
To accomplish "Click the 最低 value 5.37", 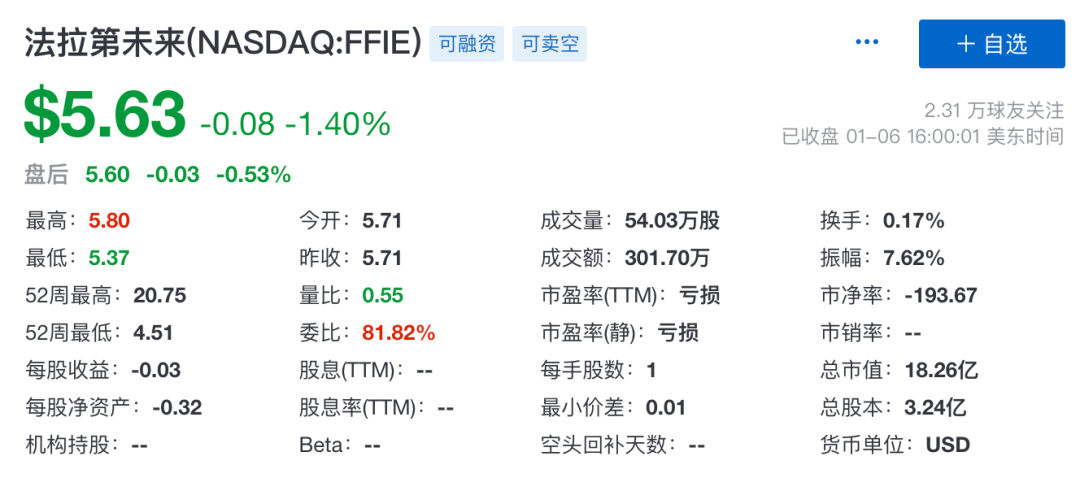I will (109, 258).
